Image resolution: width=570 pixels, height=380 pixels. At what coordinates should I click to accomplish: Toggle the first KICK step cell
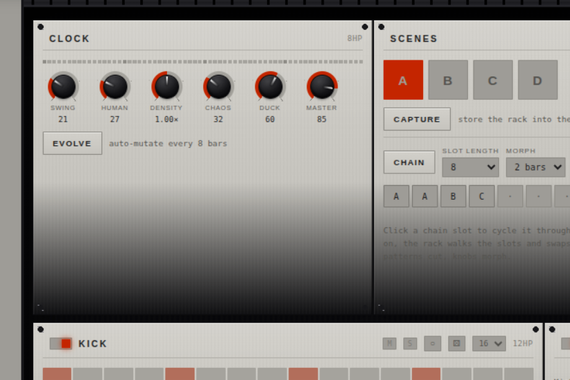[57, 374]
